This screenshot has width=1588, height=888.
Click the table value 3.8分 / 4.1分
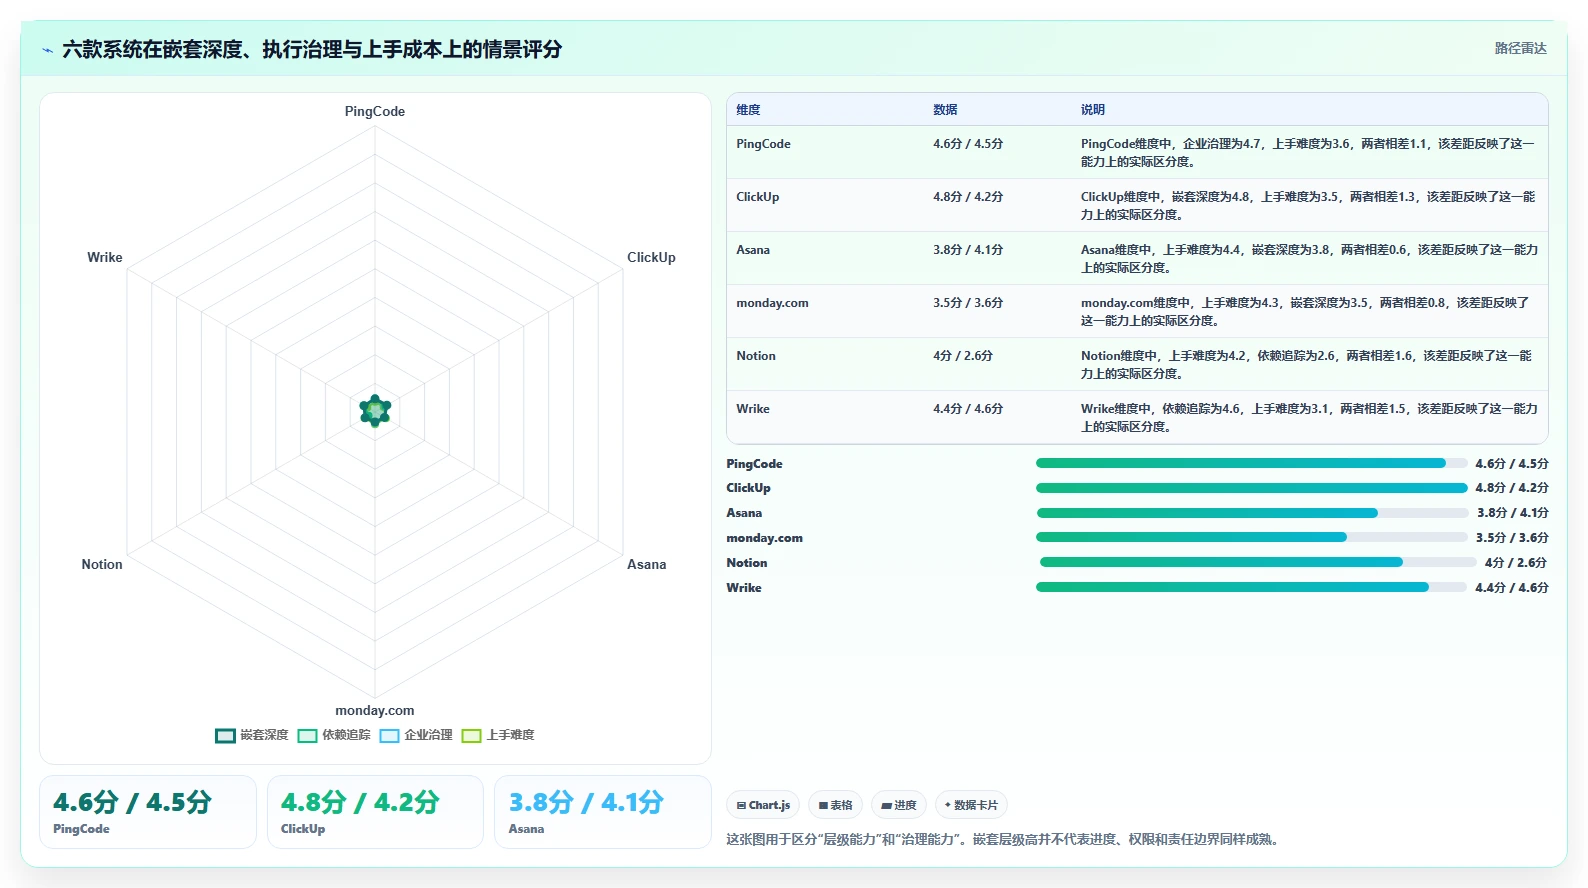[968, 250]
